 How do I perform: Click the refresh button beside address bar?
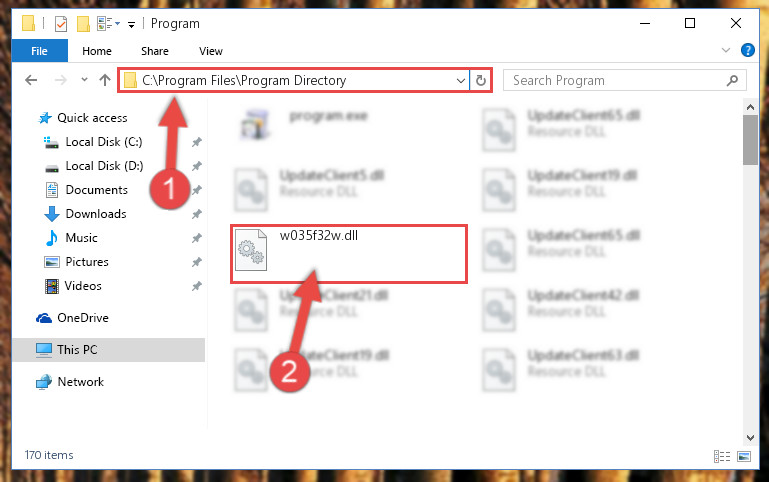coord(481,80)
